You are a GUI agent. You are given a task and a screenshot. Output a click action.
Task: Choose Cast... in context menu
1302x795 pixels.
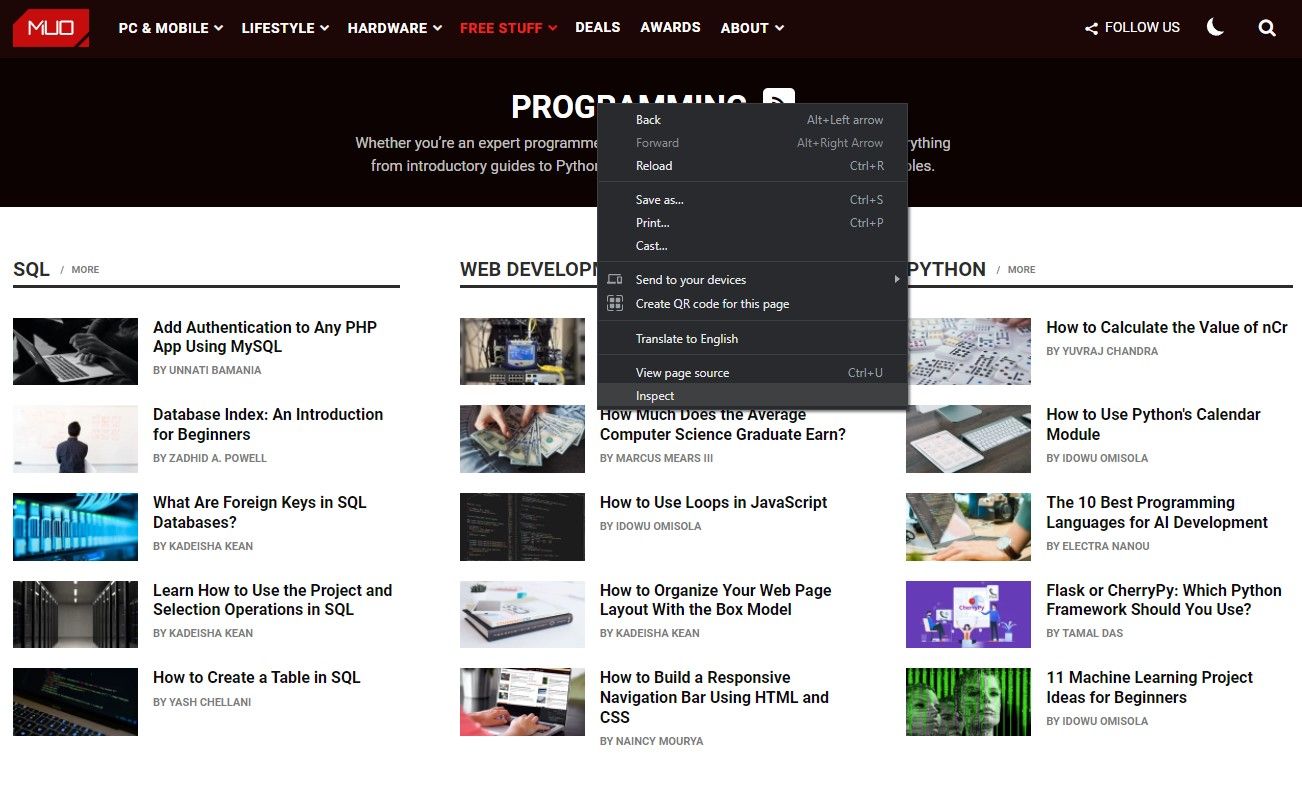pos(752,246)
